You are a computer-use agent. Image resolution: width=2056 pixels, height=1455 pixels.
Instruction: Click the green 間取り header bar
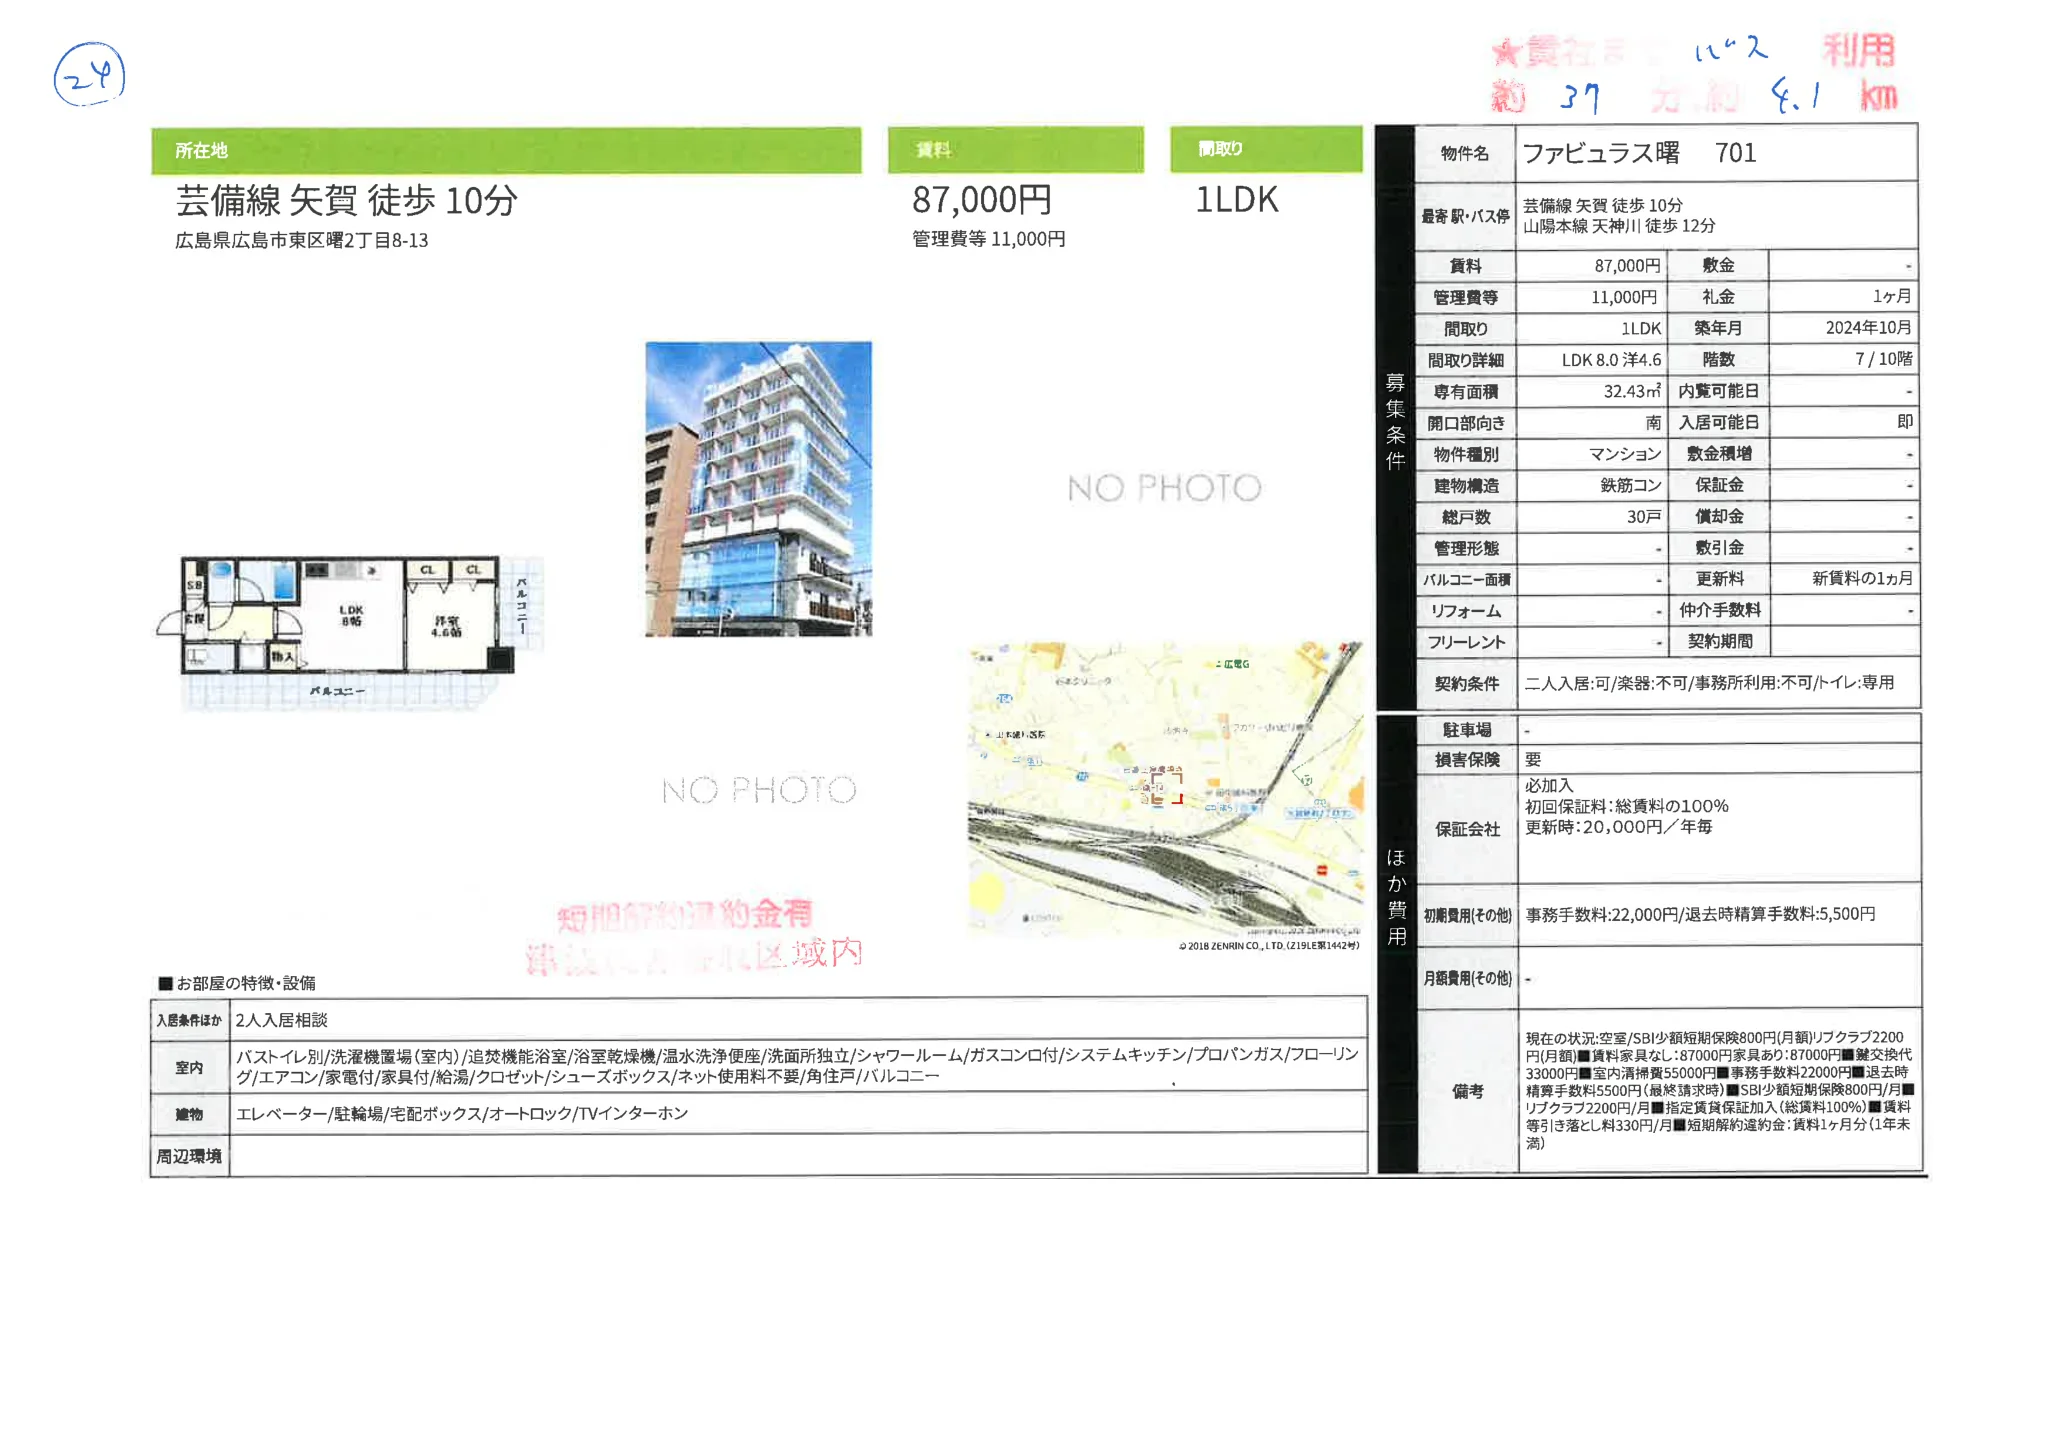tap(1266, 149)
